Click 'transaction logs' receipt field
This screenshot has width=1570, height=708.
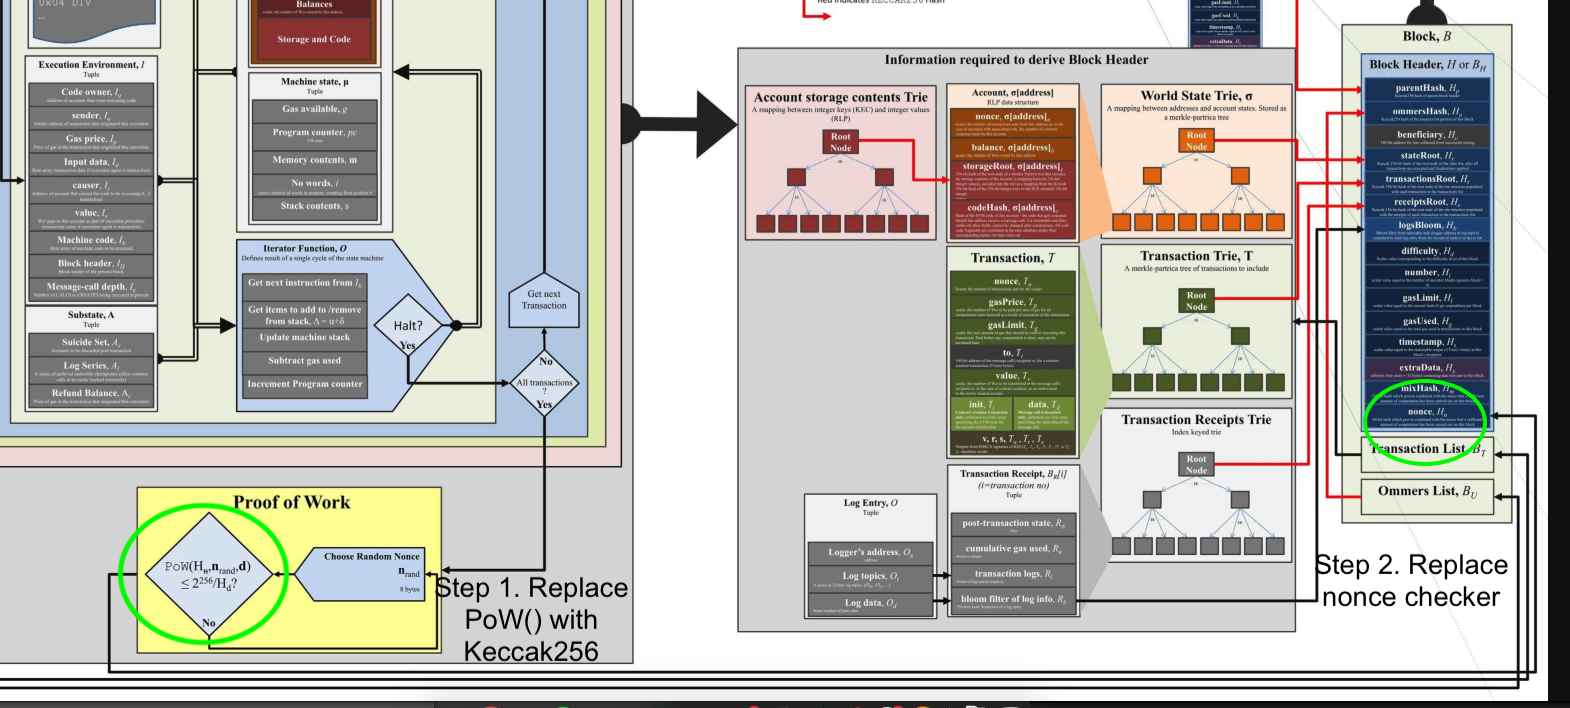pos(1013,576)
